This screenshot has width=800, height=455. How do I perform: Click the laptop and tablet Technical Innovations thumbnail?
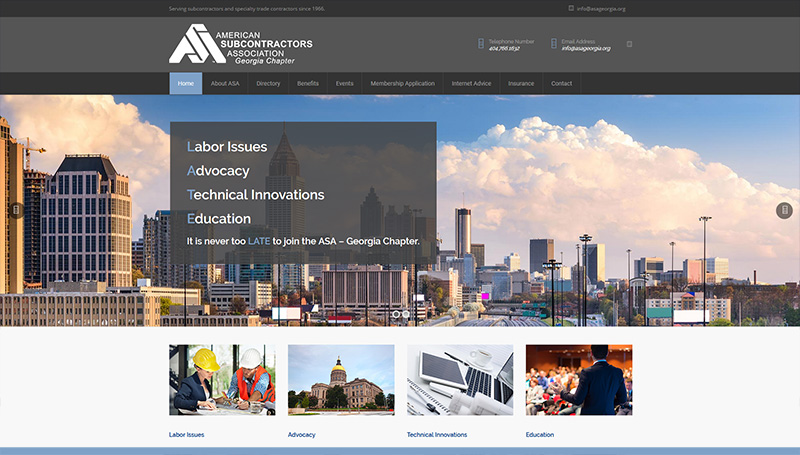(x=460, y=380)
